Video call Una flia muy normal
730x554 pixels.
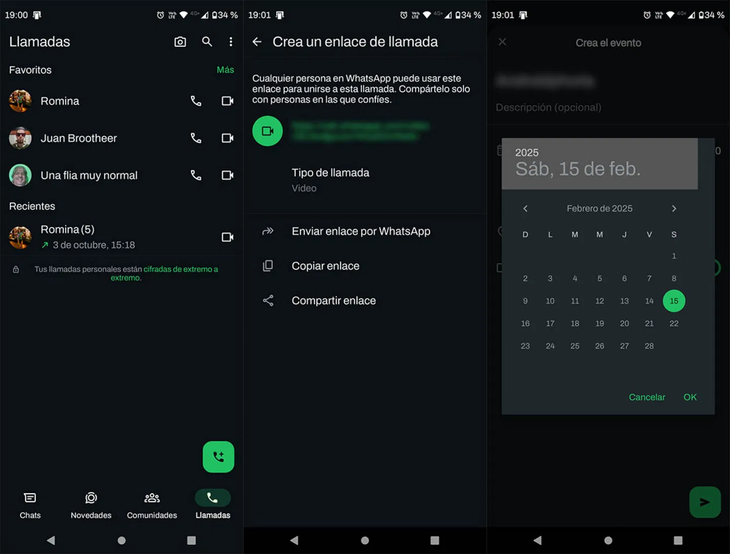227,176
